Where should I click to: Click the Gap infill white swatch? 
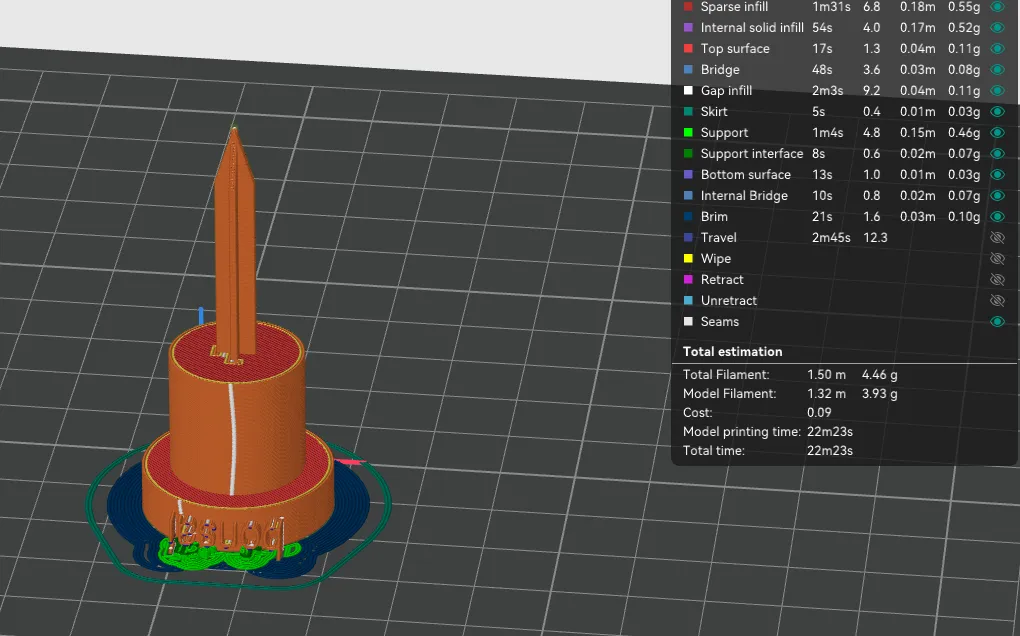(x=688, y=90)
